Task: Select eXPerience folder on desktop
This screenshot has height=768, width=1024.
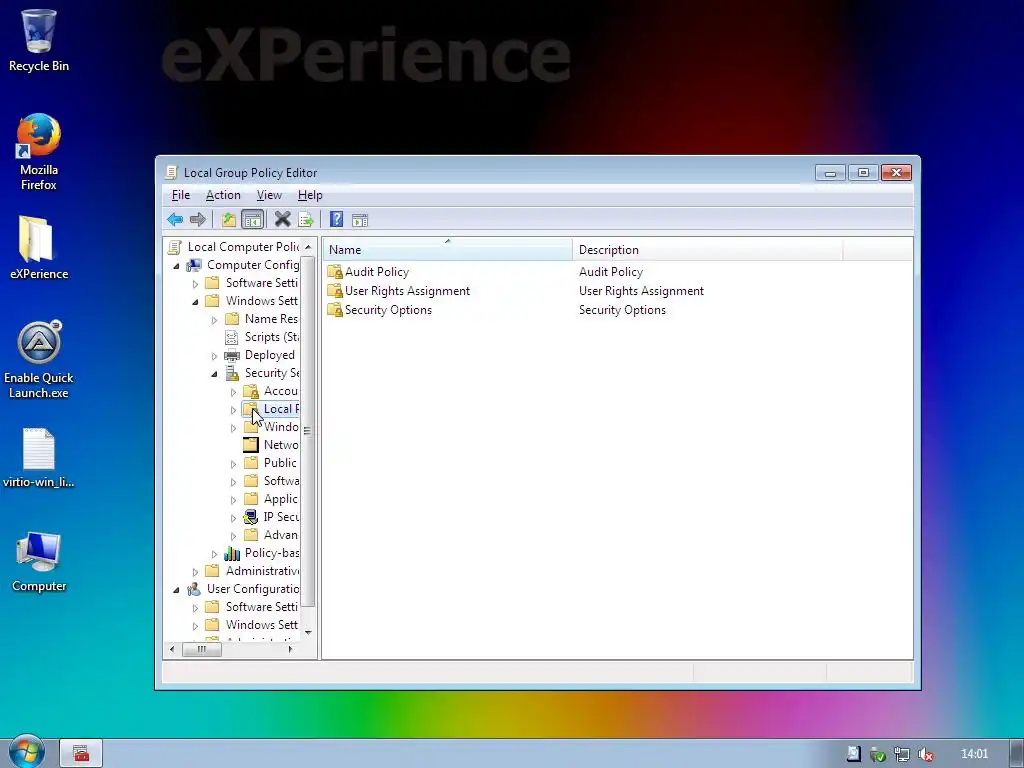Action: pyautogui.click(x=39, y=248)
